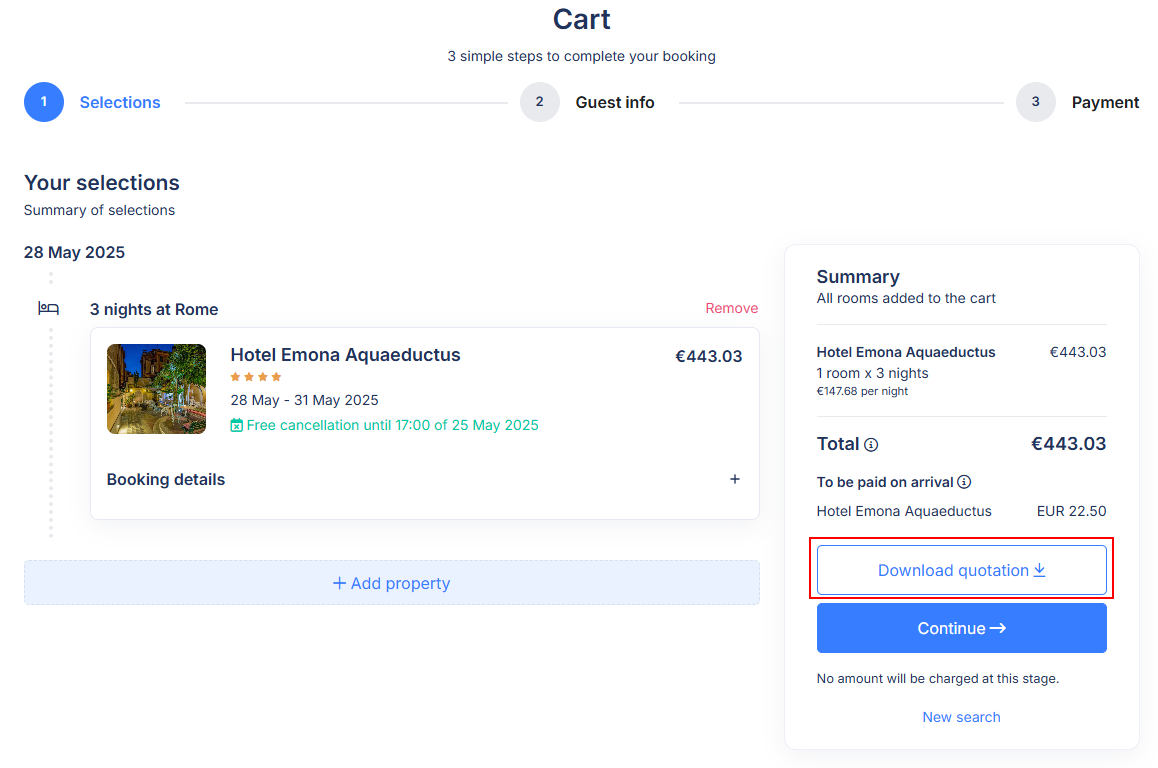Screen dimensions: 1158x768
Task: Click the Booking details label
Action: coord(166,480)
